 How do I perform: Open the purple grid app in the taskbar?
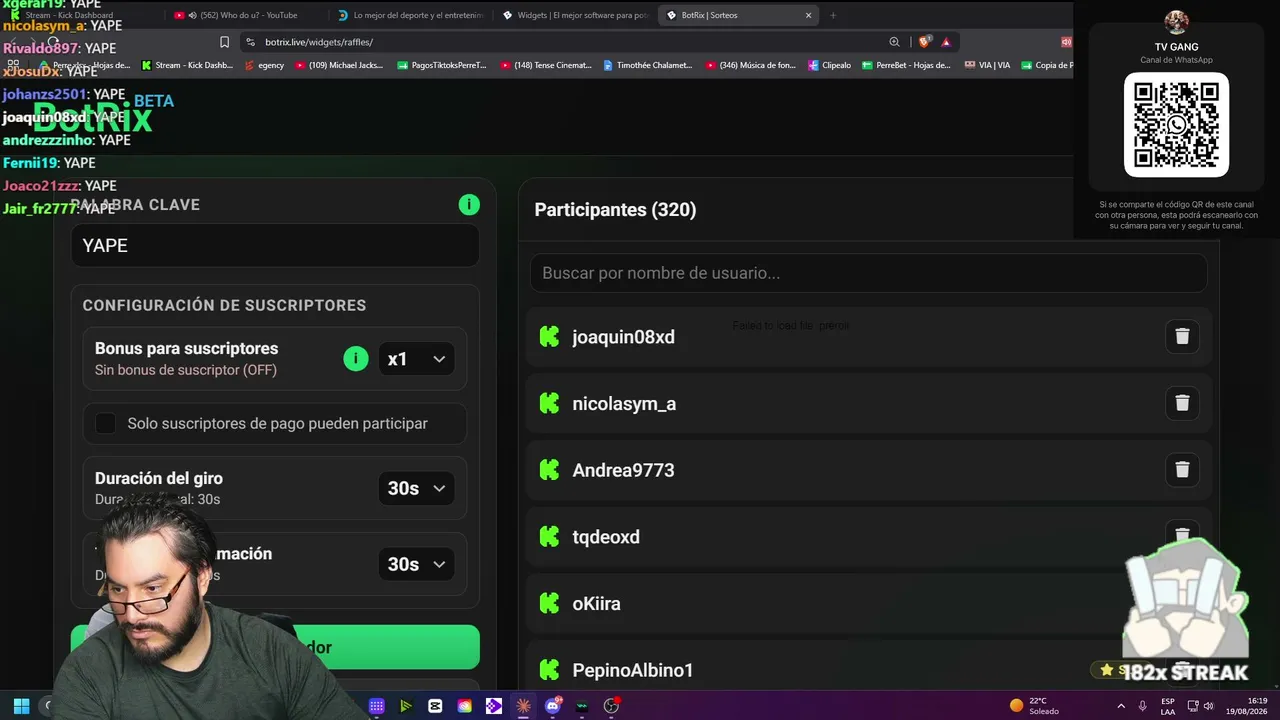point(377,706)
